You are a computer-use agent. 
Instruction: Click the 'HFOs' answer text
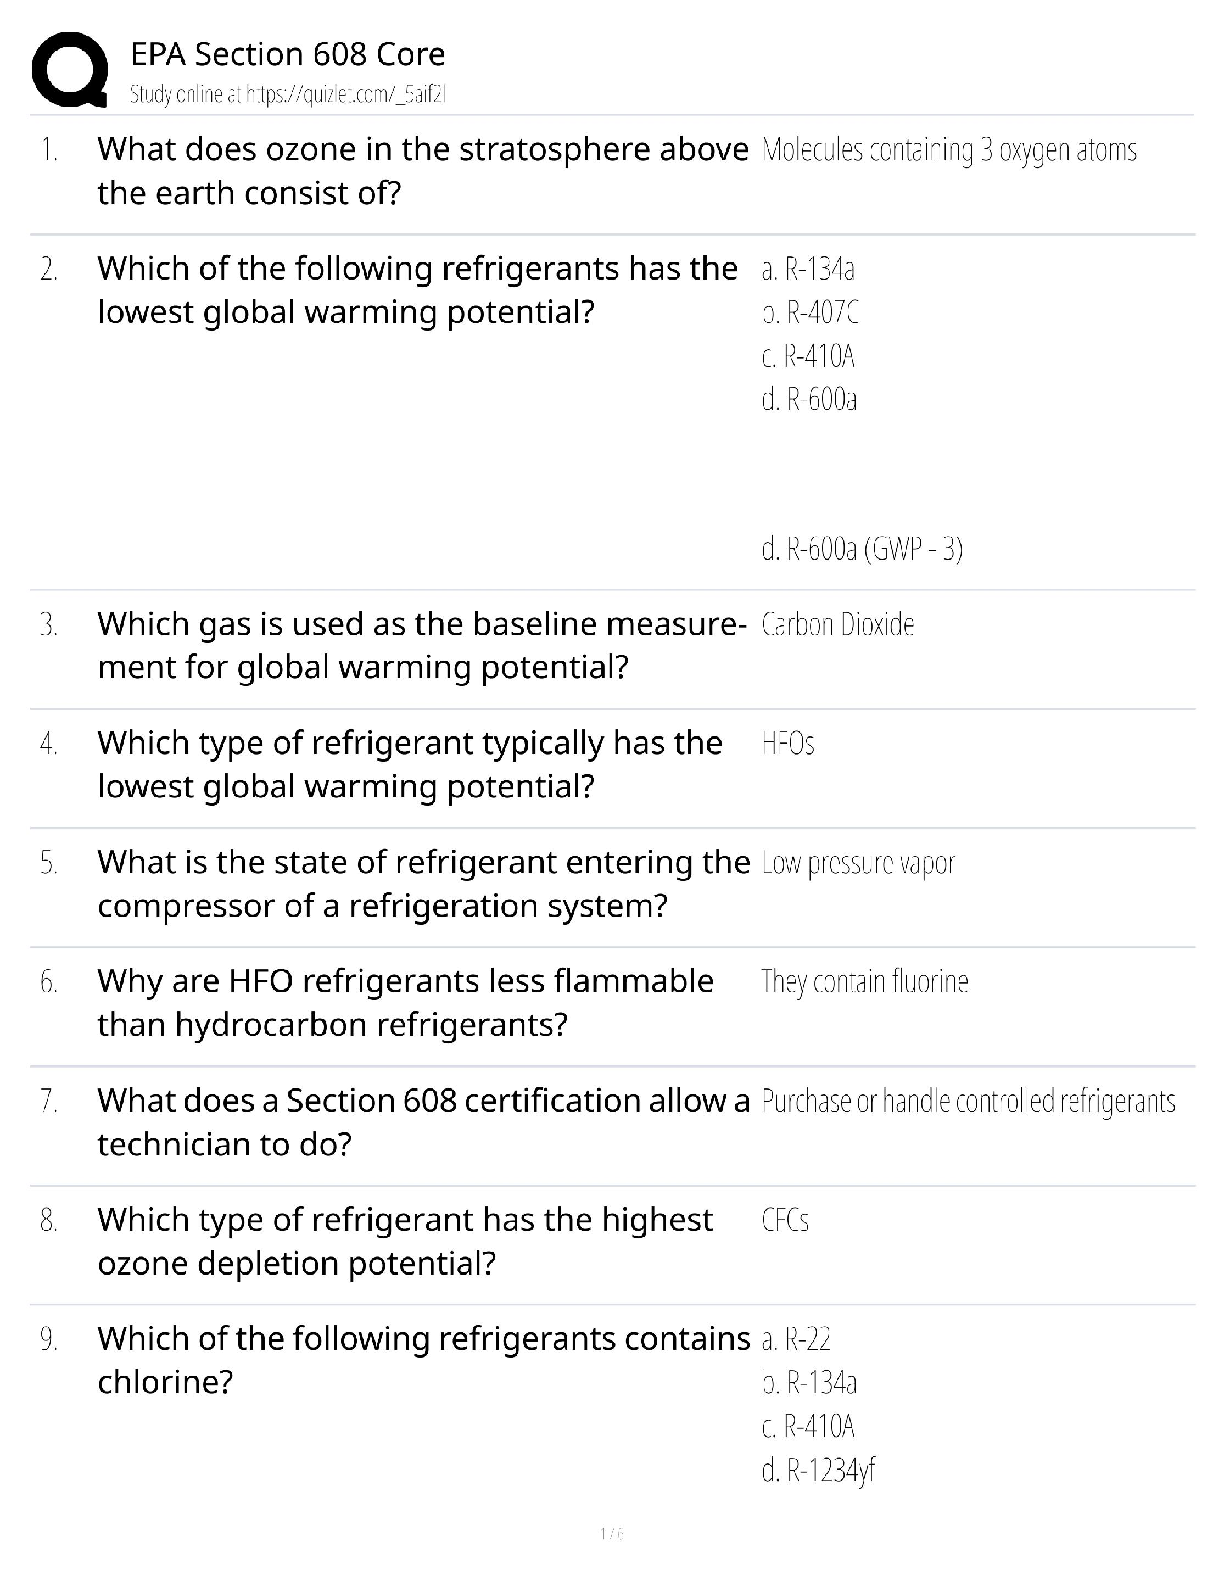click(788, 744)
